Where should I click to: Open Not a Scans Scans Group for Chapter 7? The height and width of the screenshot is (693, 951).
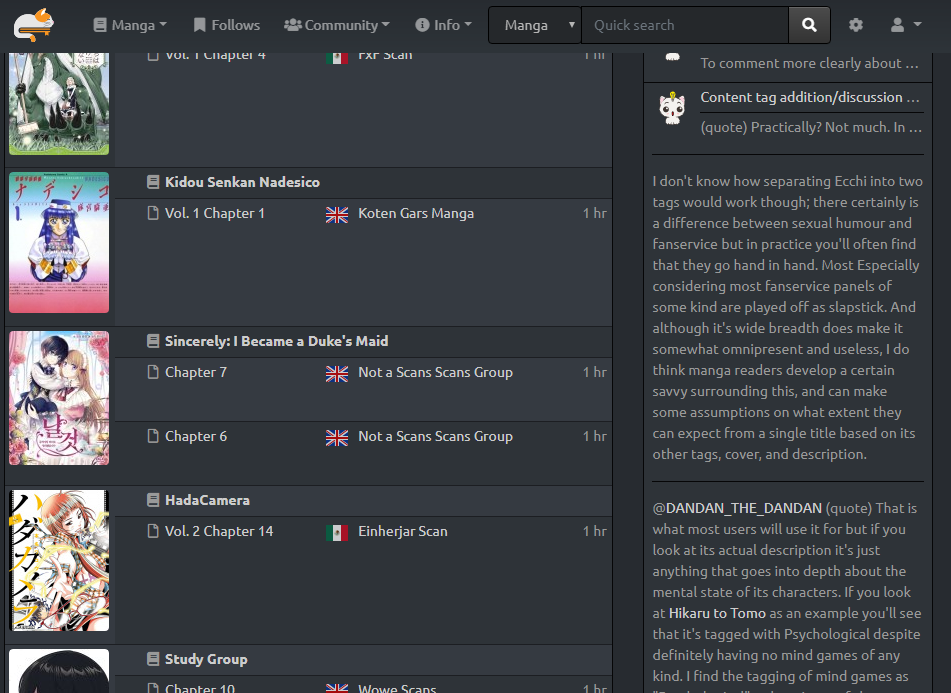point(435,372)
